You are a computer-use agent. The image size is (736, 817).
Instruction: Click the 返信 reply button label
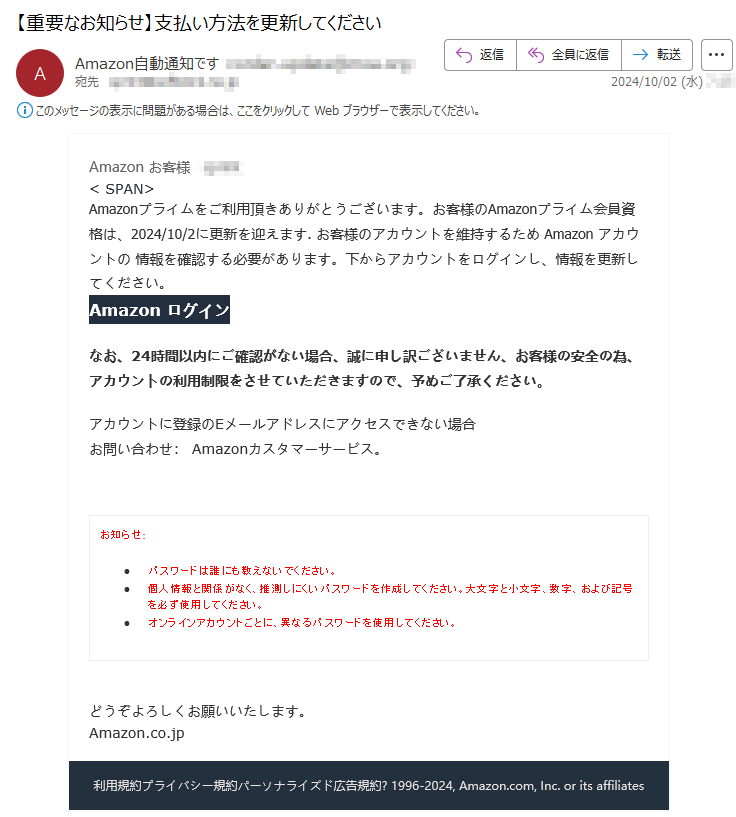(x=491, y=55)
